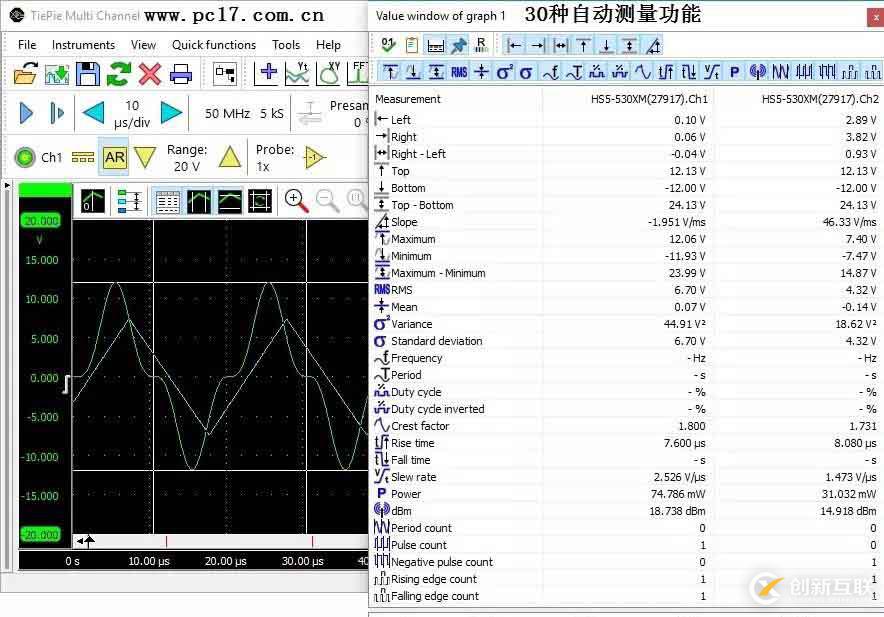This screenshot has width=884, height=617.
Task: Increase time base with right cyan arrow
Action: tap(171, 113)
